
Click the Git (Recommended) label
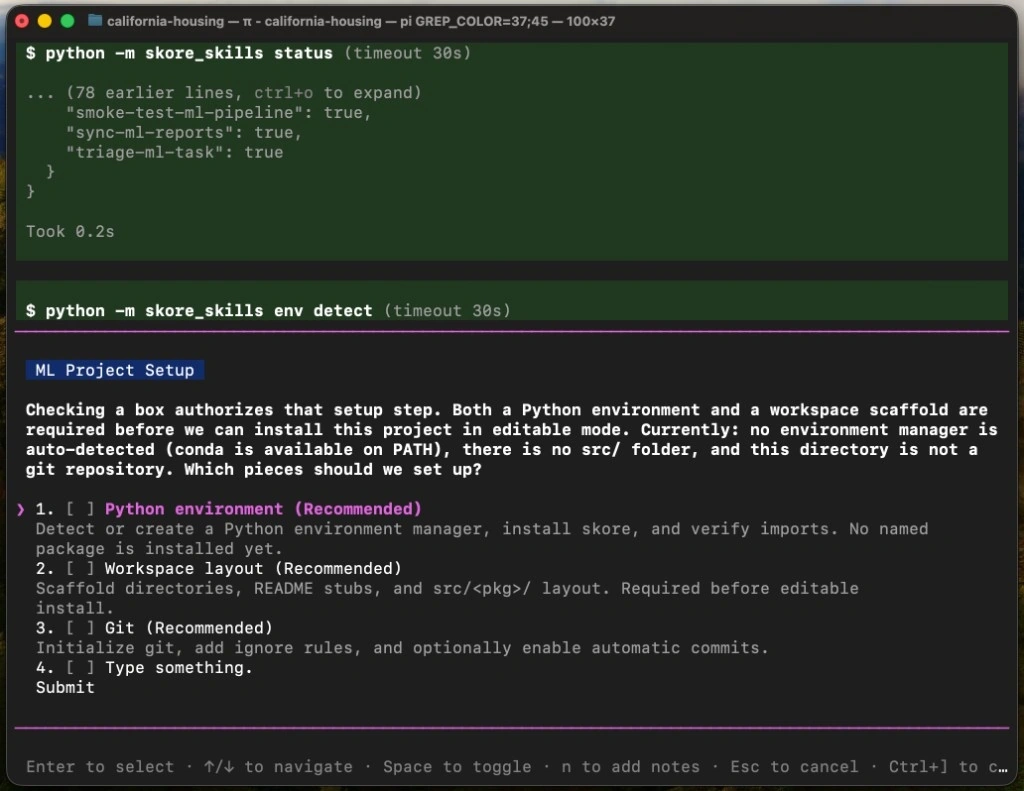(189, 628)
